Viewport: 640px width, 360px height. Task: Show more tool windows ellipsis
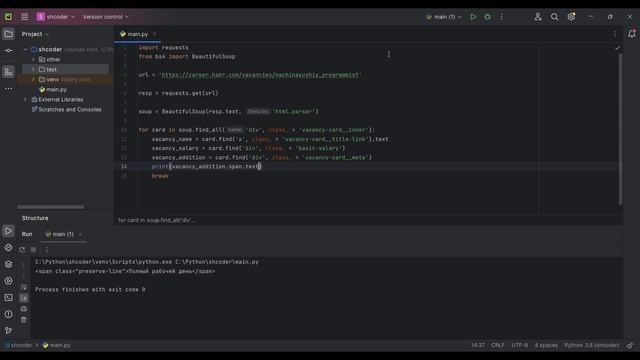pyautogui.click(x=8, y=89)
